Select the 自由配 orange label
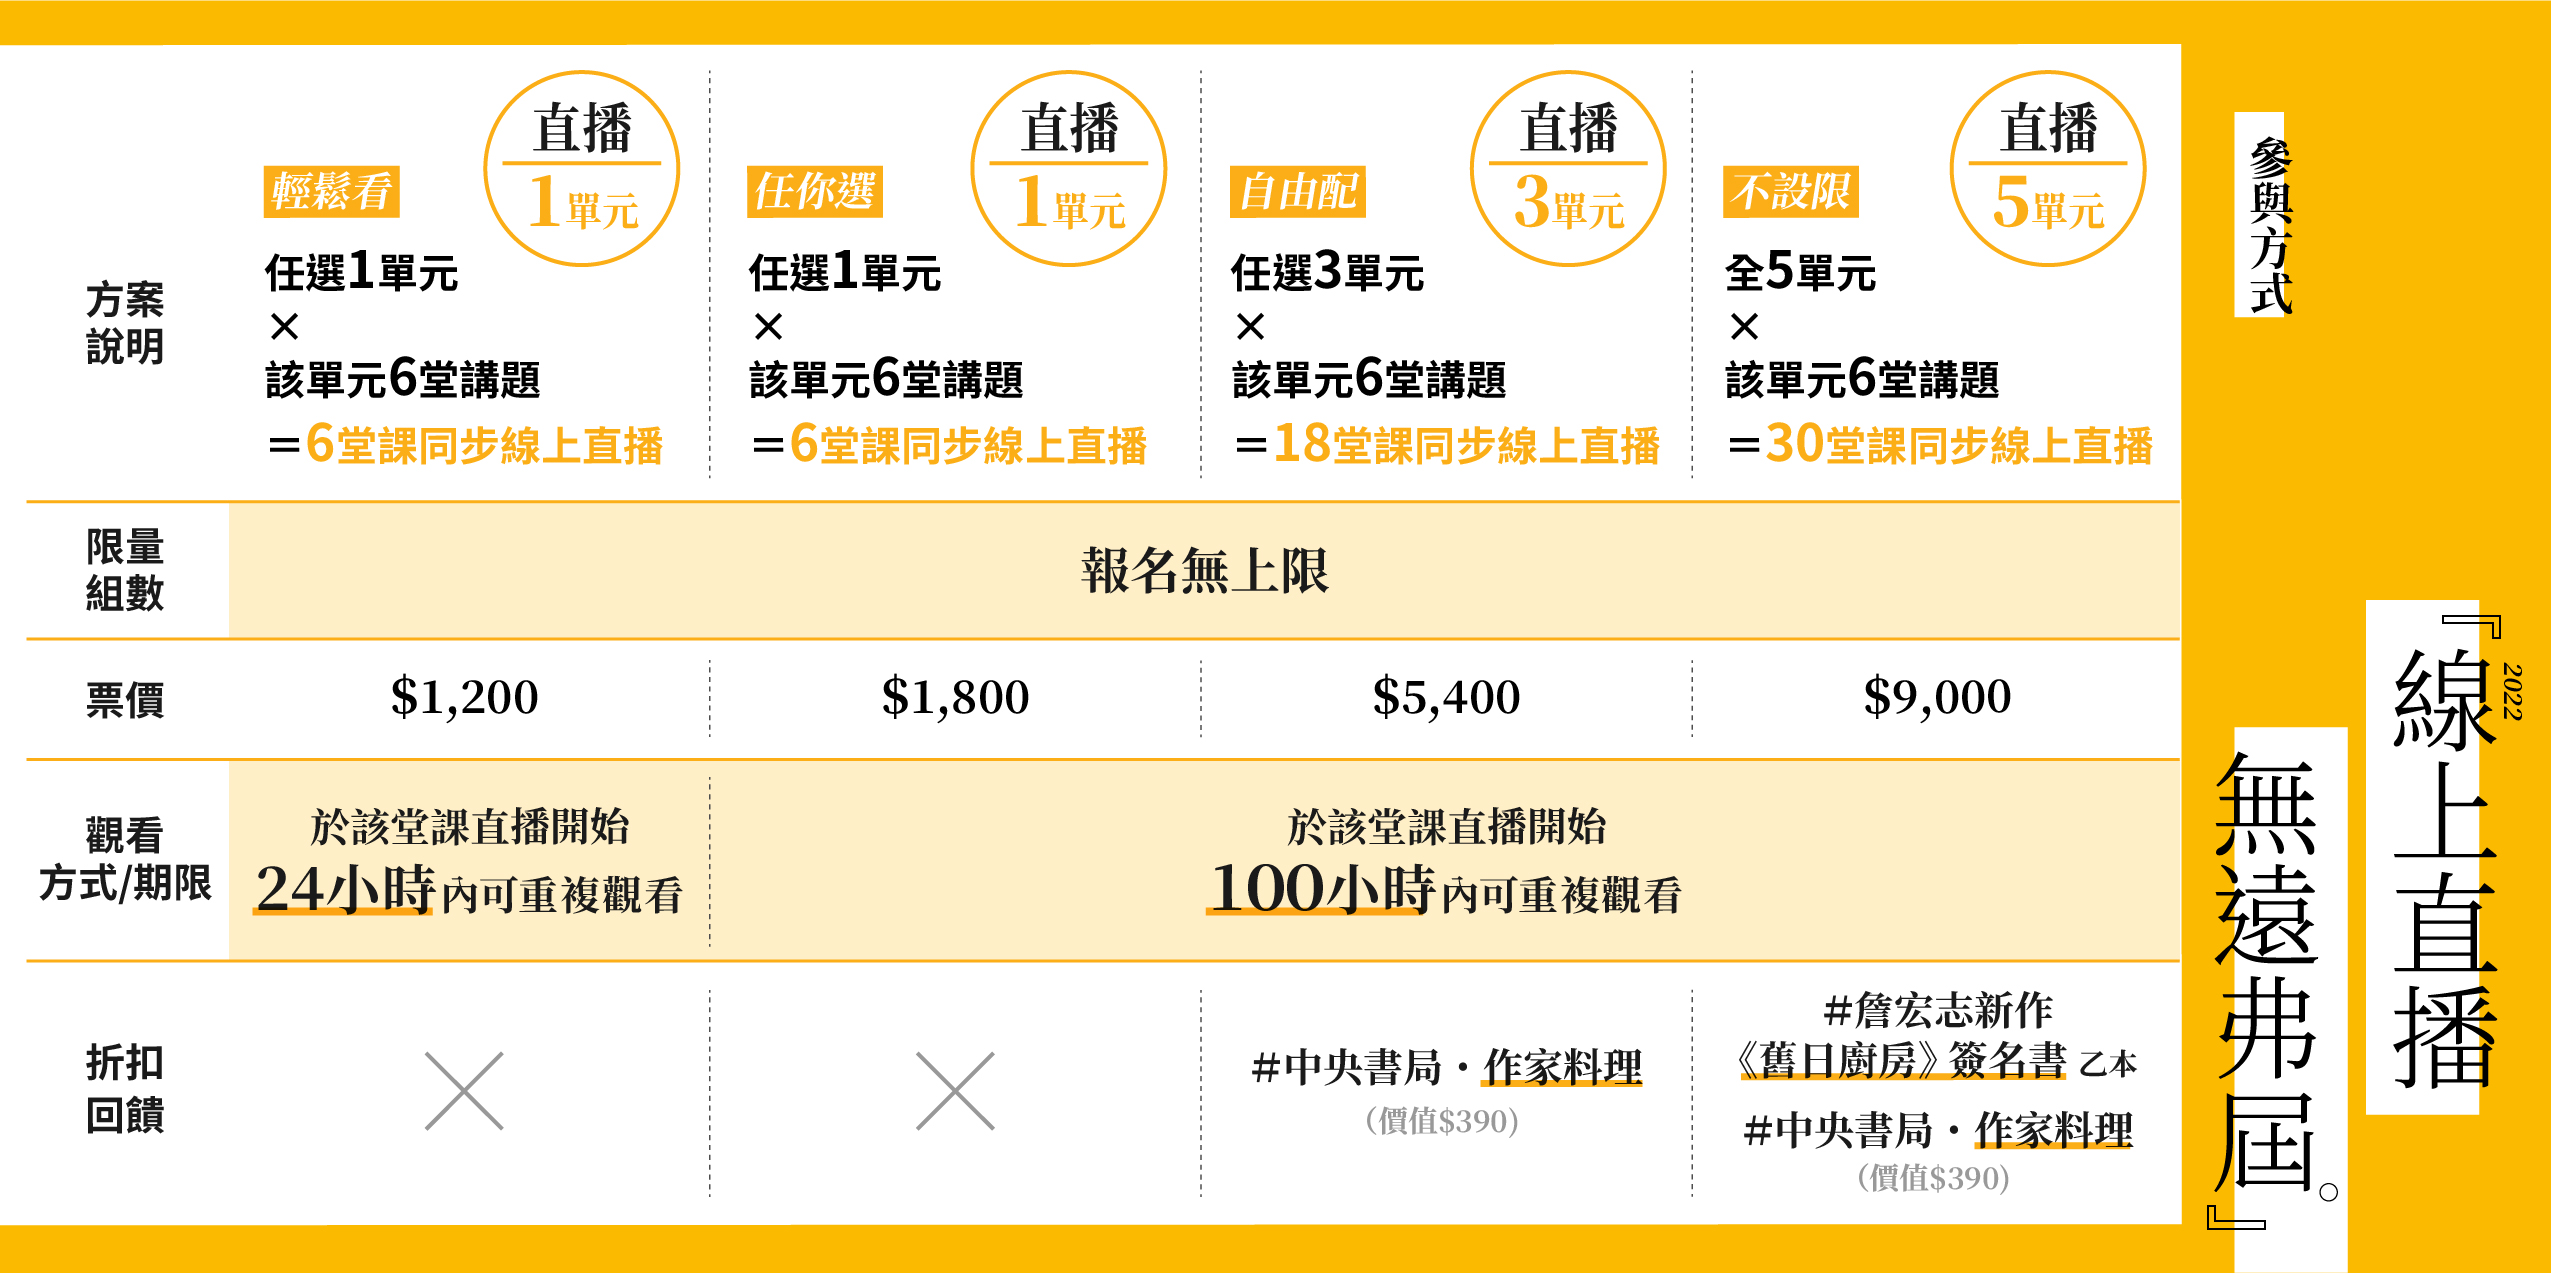The width and height of the screenshot is (2551, 1273). tap(1297, 191)
